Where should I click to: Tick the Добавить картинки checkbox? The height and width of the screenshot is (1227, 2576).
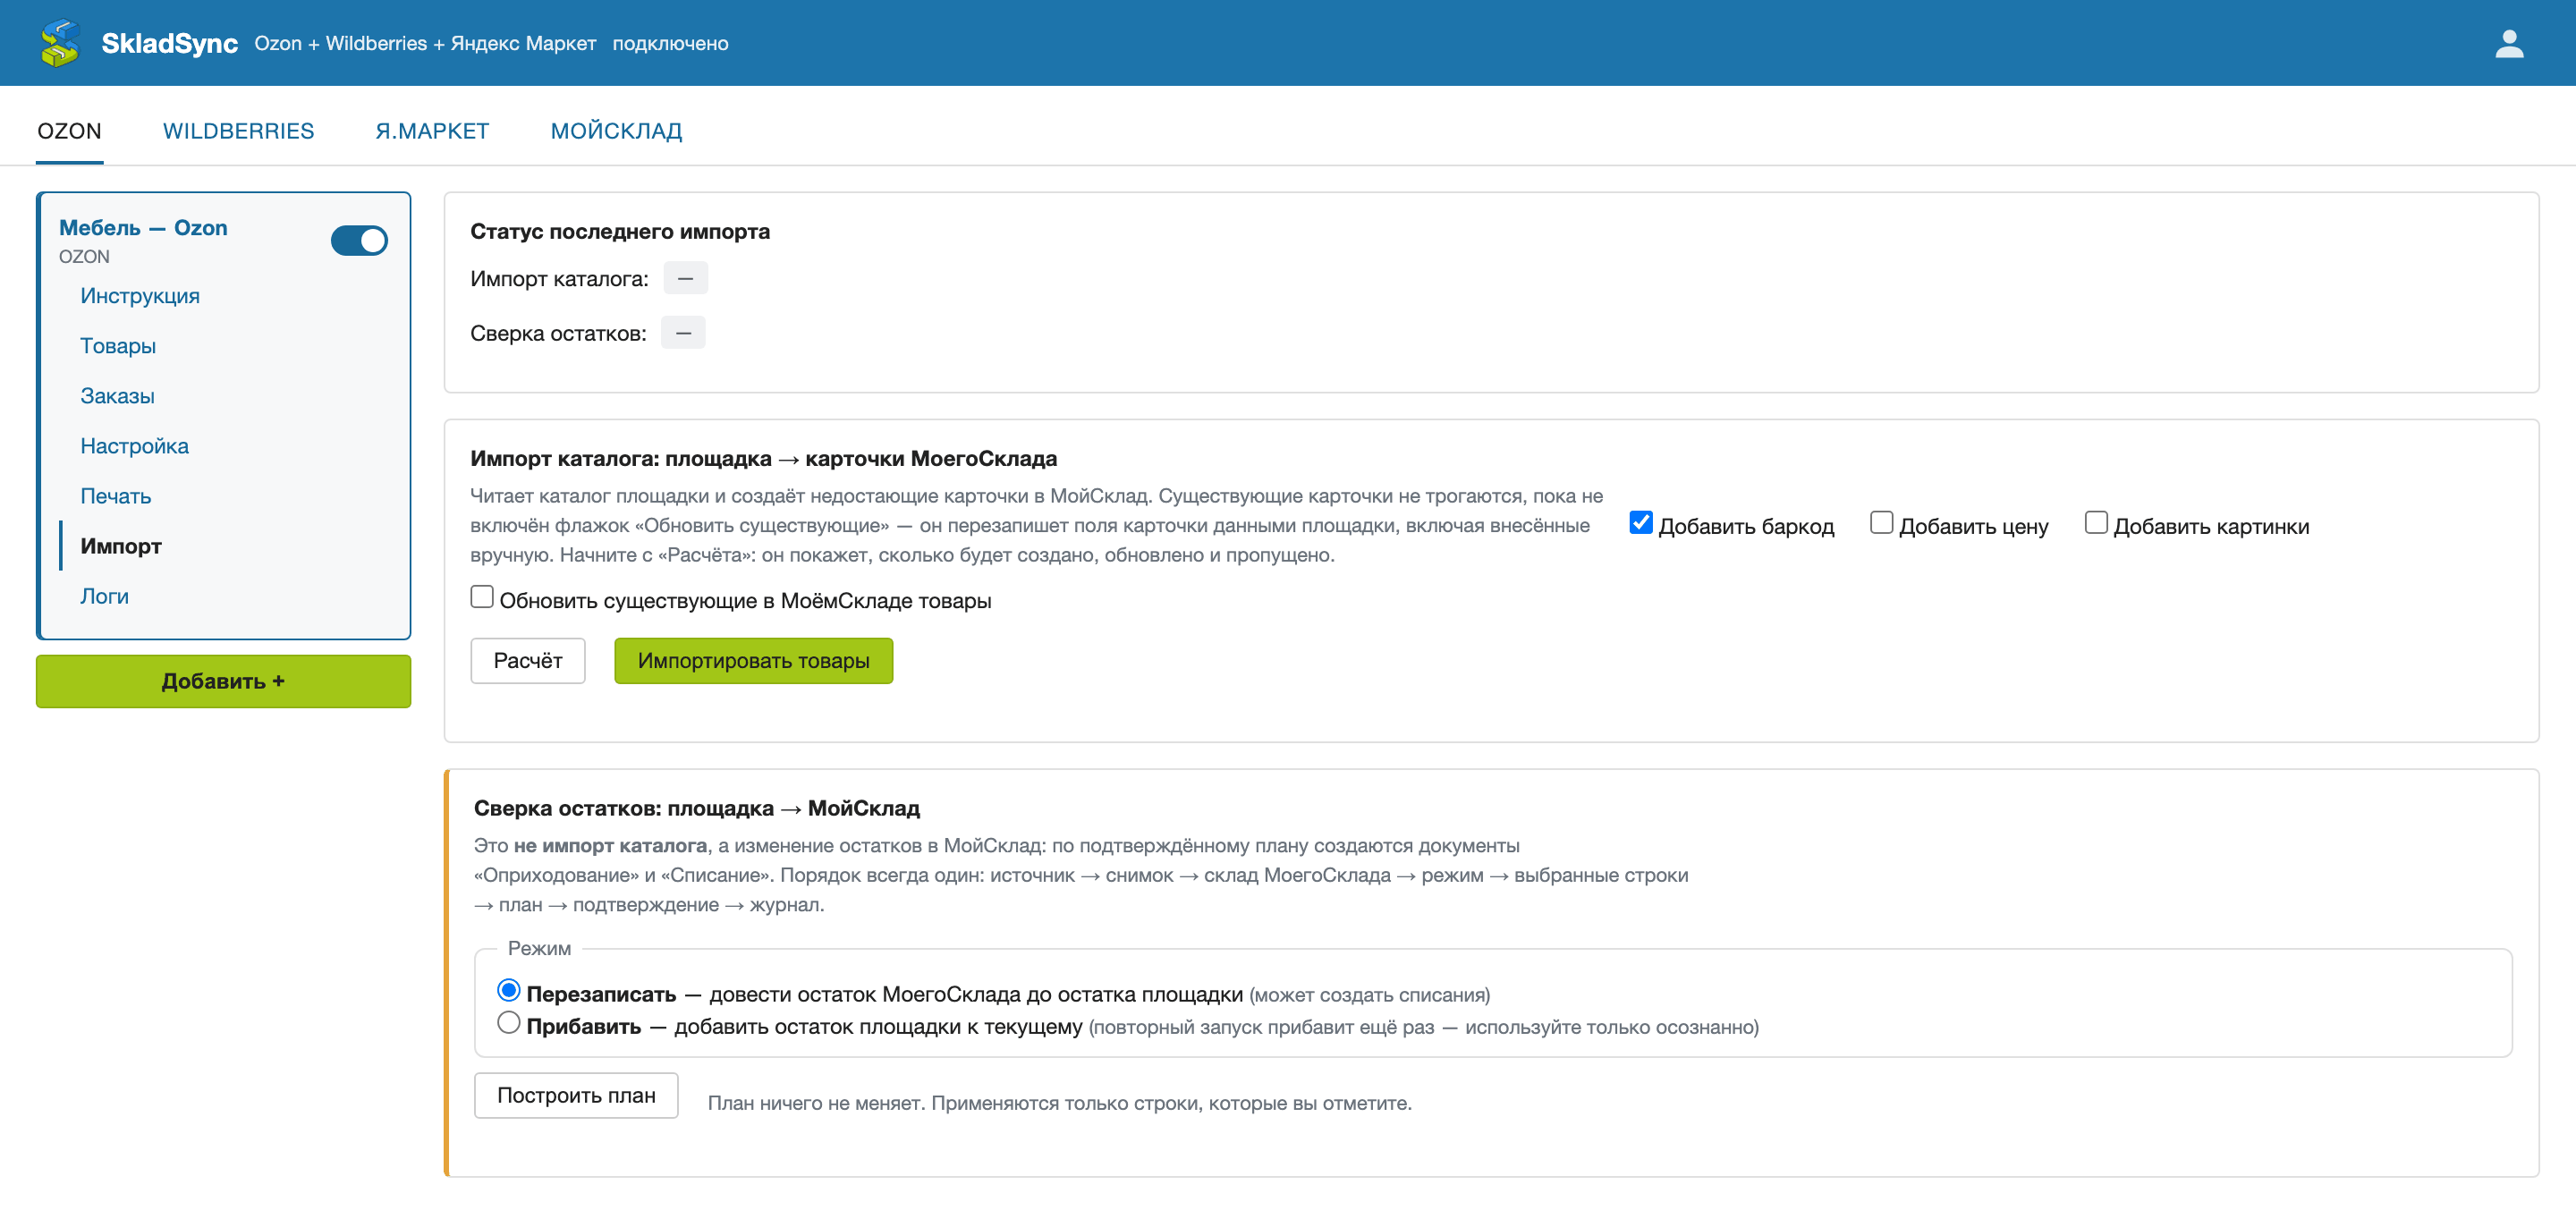click(x=2096, y=523)
